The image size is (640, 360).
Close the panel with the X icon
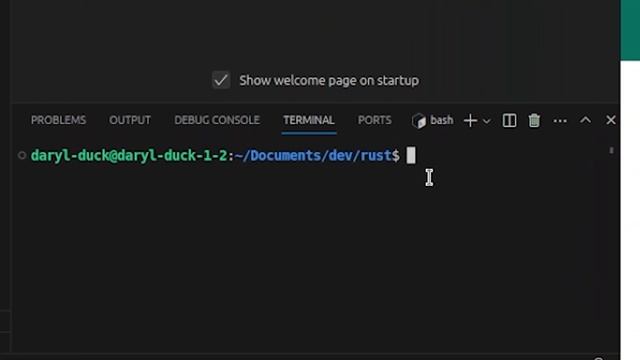click(x=611, y=120)
